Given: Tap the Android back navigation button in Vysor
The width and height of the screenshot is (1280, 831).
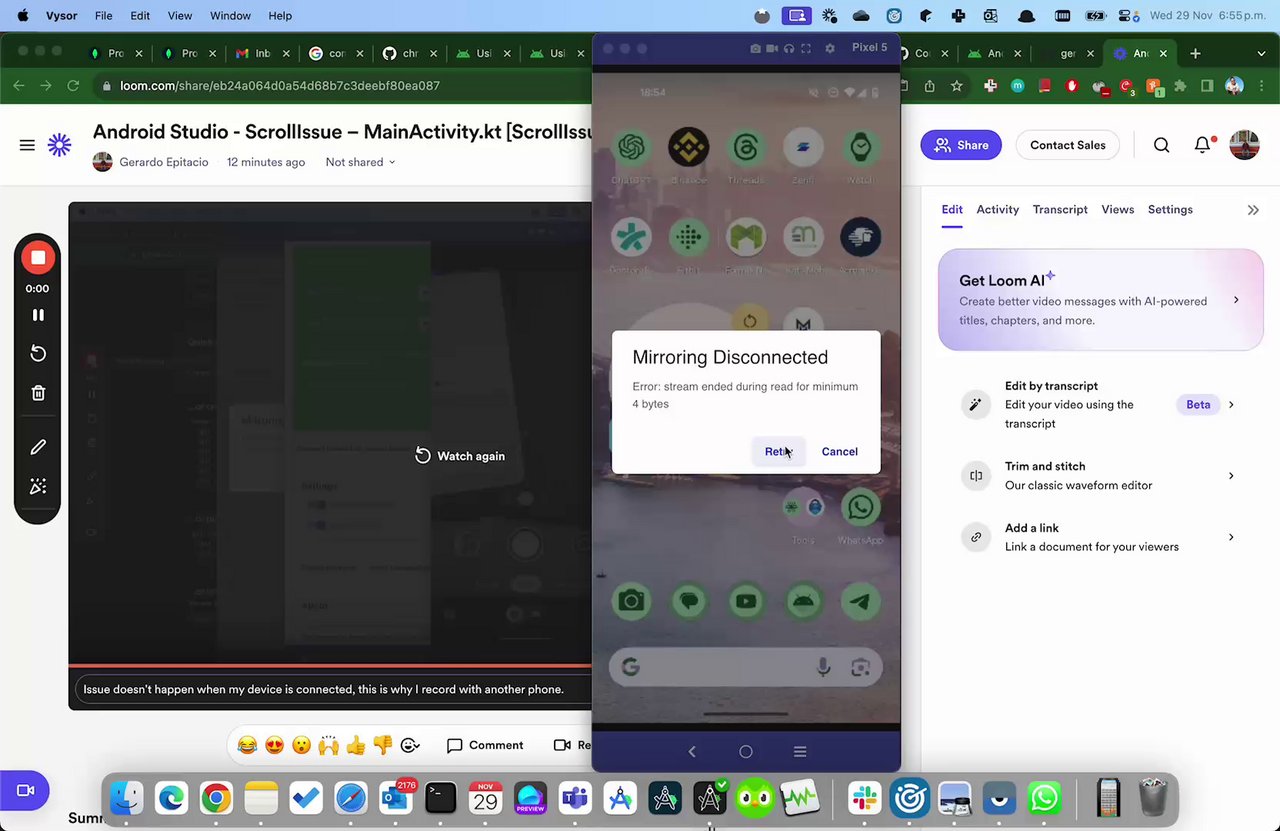Looking at the screenshot, I should pyautogui.click(x=692, y=752).
